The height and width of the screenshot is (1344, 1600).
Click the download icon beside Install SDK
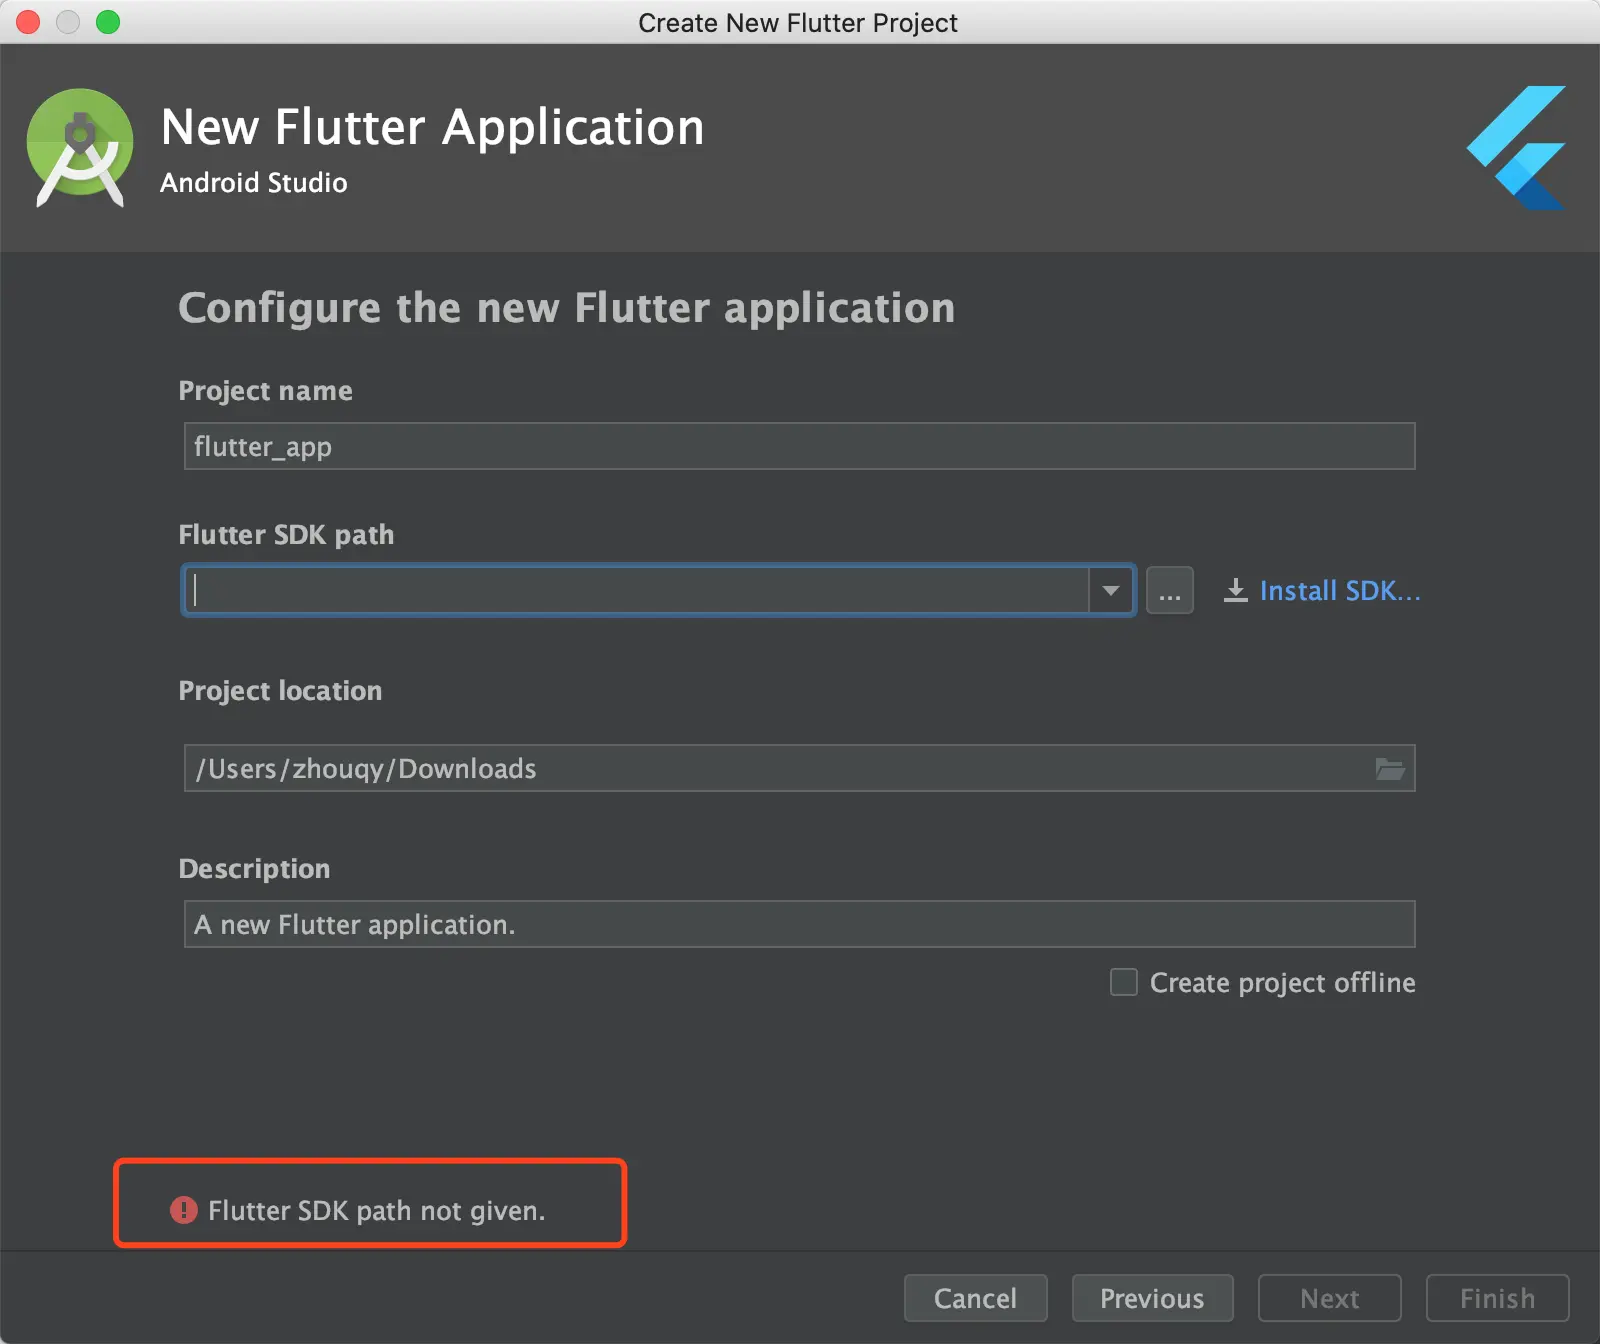1236,591
